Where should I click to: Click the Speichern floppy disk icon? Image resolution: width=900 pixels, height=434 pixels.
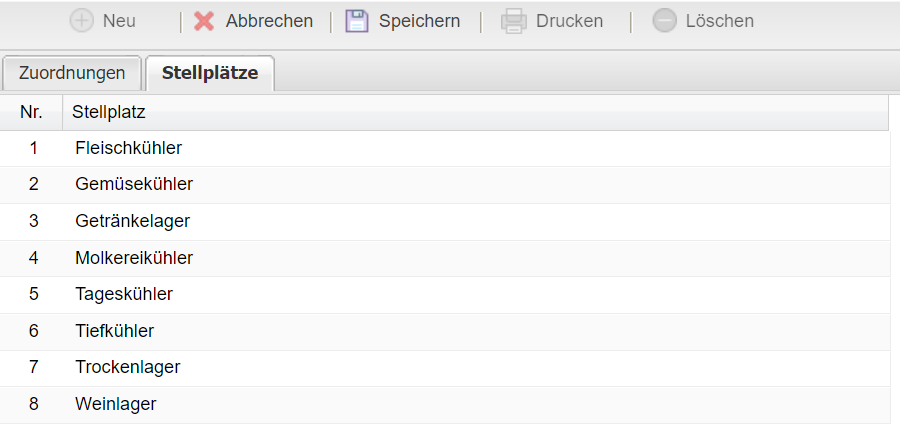(357, 21)
